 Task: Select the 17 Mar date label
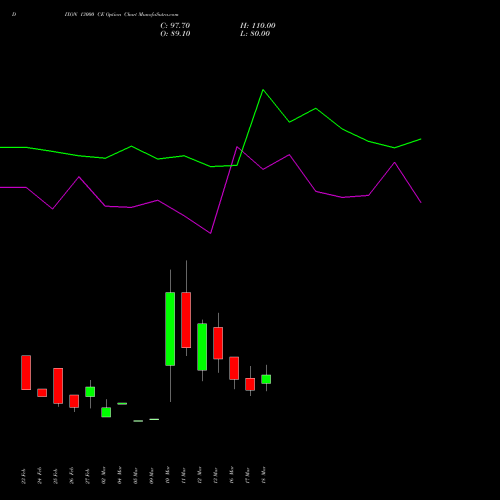pyautogui.click(x=248, y=475)
